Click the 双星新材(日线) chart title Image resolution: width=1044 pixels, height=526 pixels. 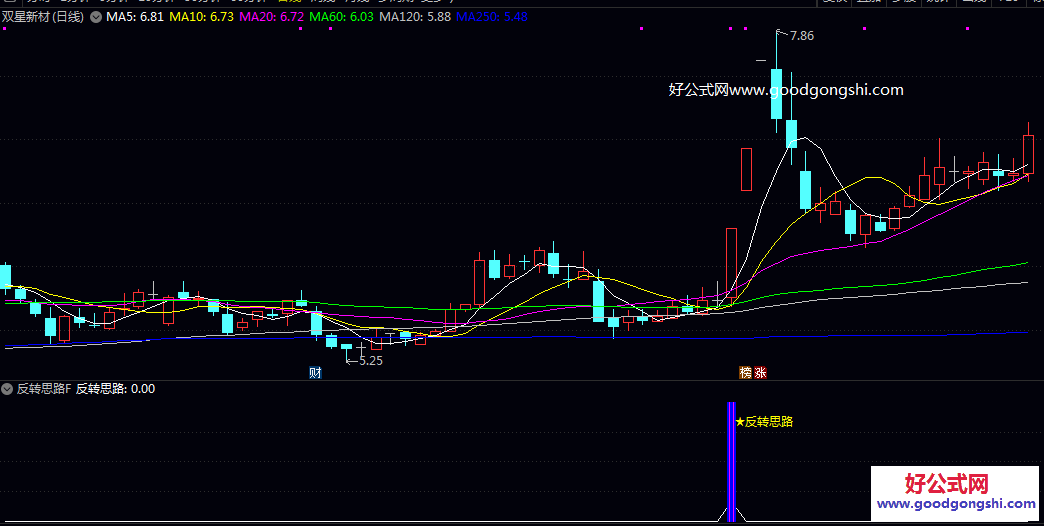click(43, 17)
